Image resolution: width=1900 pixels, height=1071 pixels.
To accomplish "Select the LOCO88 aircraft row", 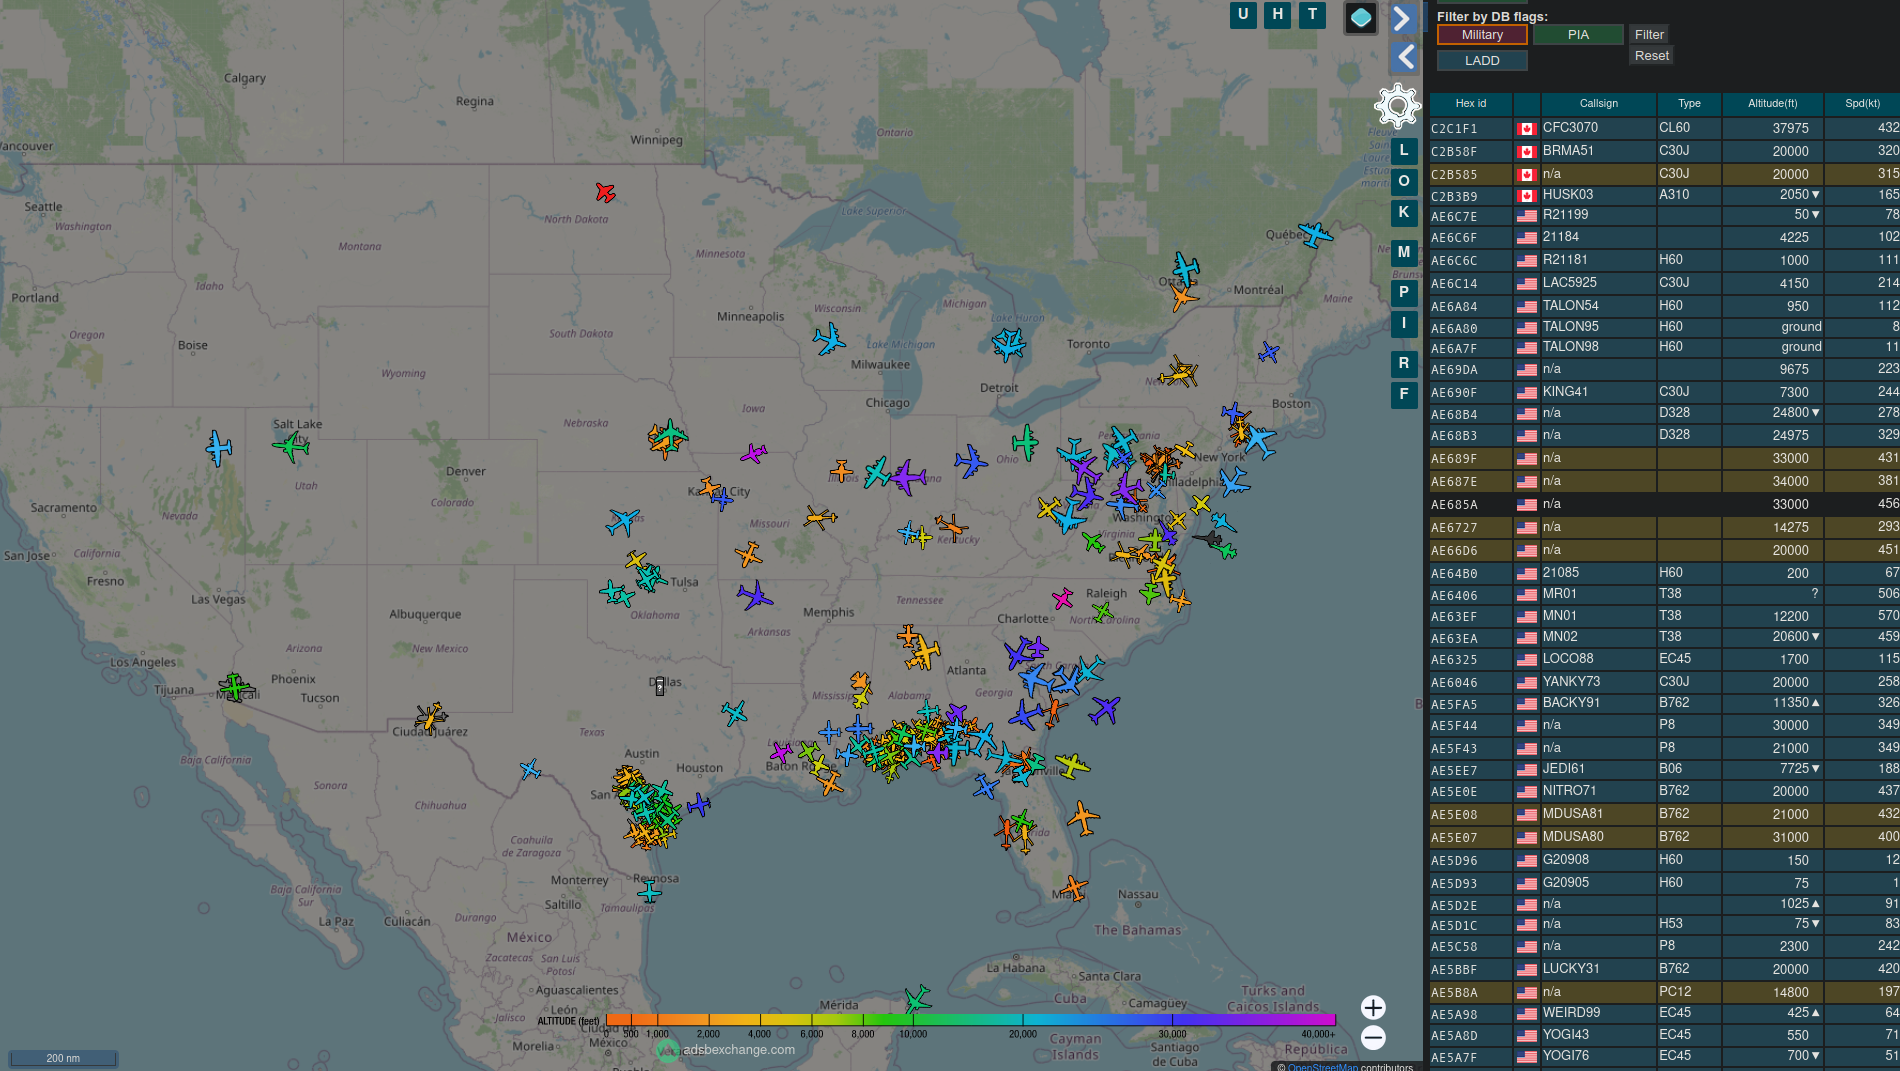I will pos(1664,659).
